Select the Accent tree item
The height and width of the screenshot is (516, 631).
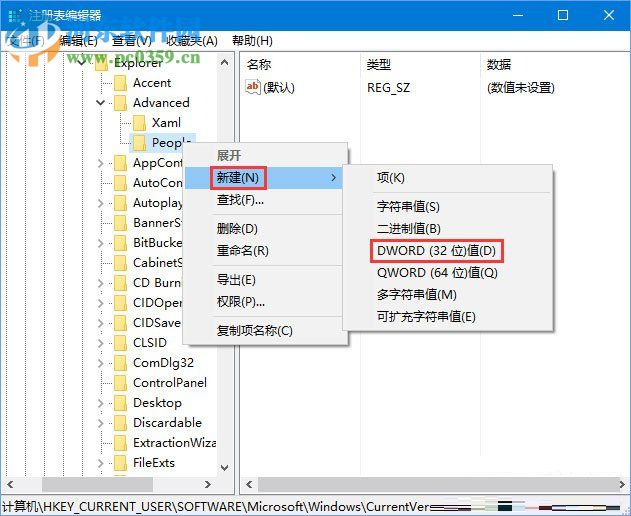point(152,83)
